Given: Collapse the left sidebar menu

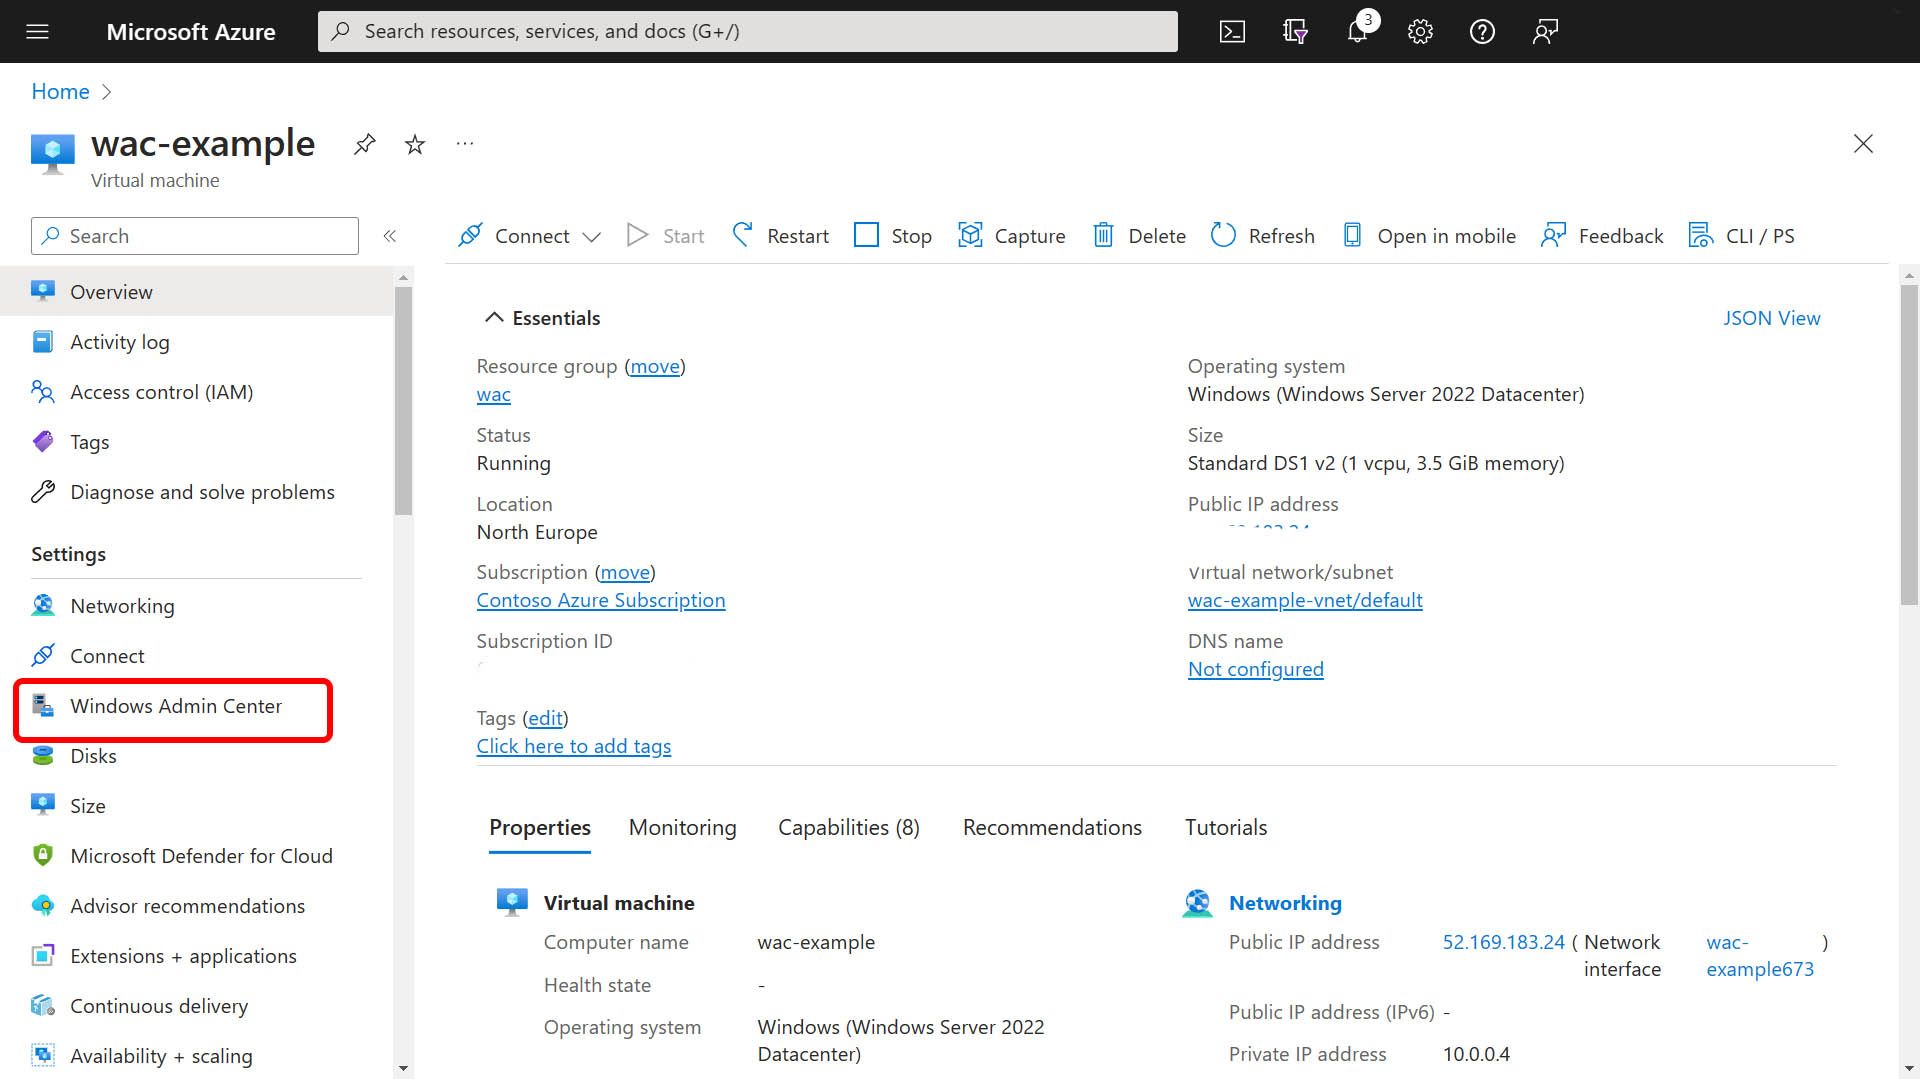Looking at the screenshot, I should click(390, 236).
